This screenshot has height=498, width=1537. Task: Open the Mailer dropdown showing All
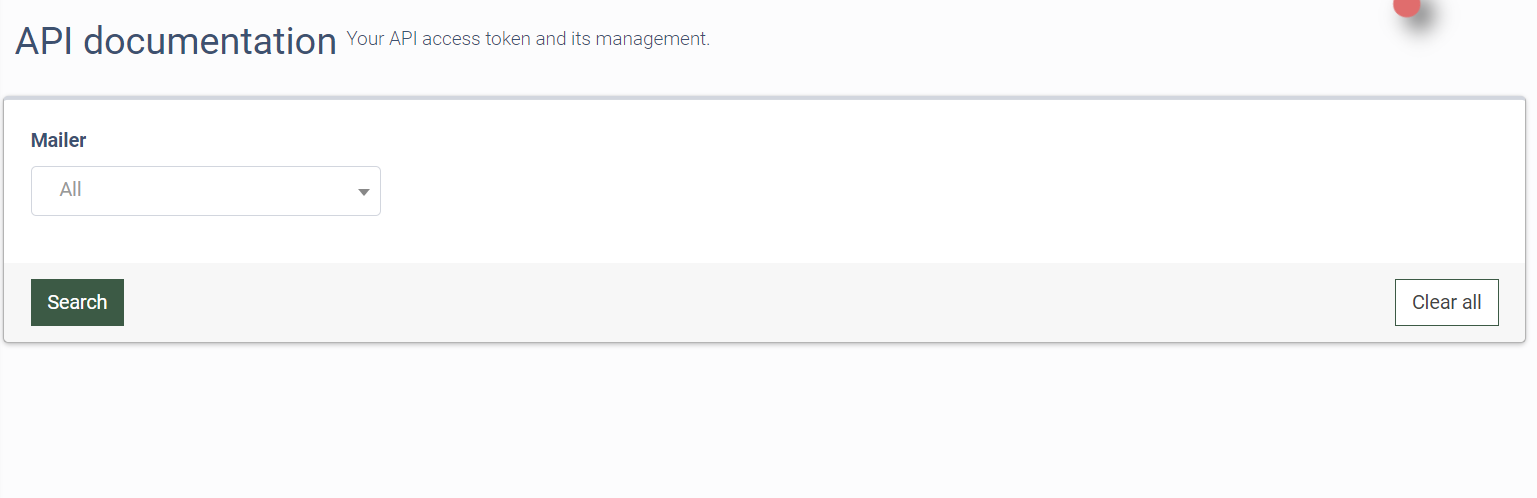(x=206, y=191)
